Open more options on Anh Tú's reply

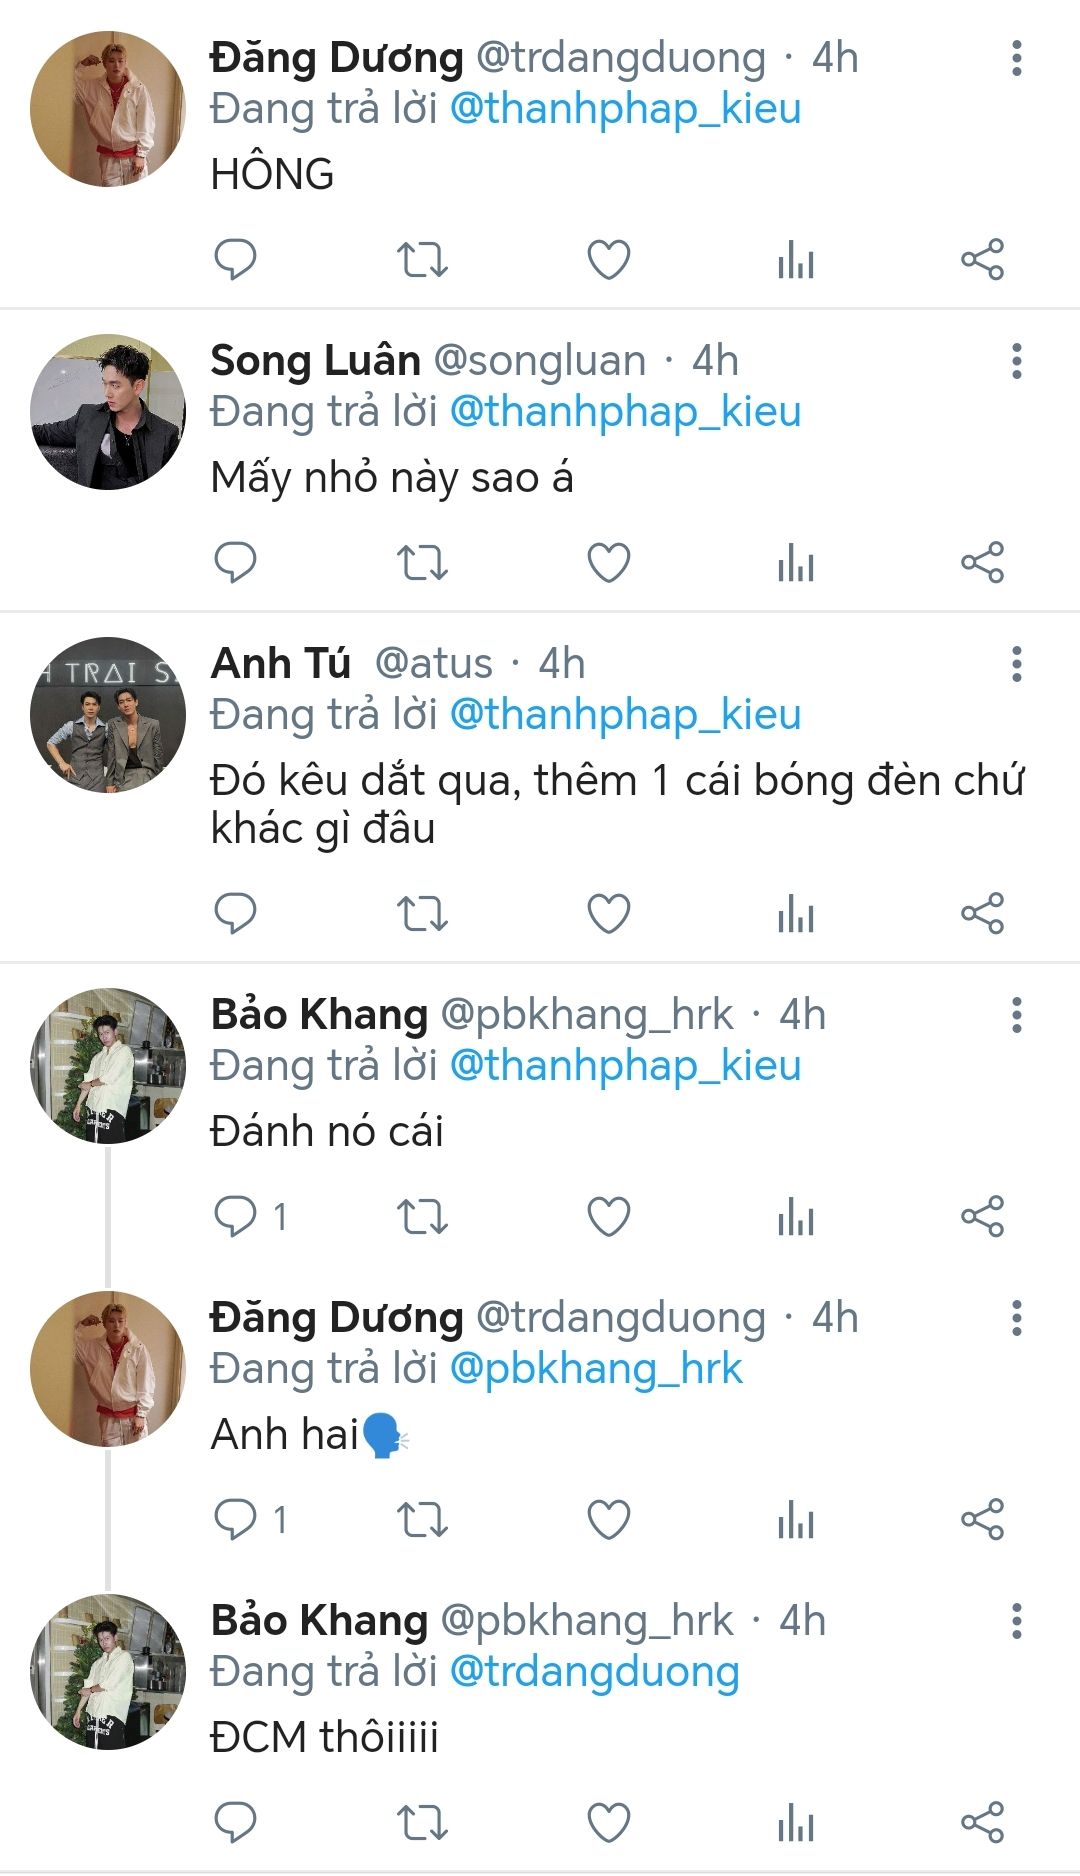coord(1016,664)
